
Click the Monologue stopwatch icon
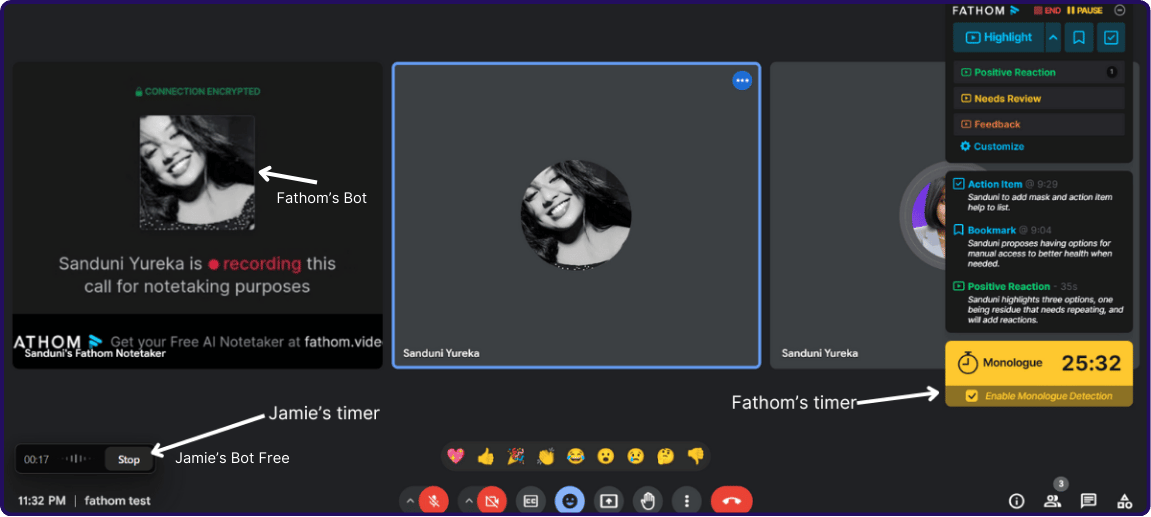point(967,363)
